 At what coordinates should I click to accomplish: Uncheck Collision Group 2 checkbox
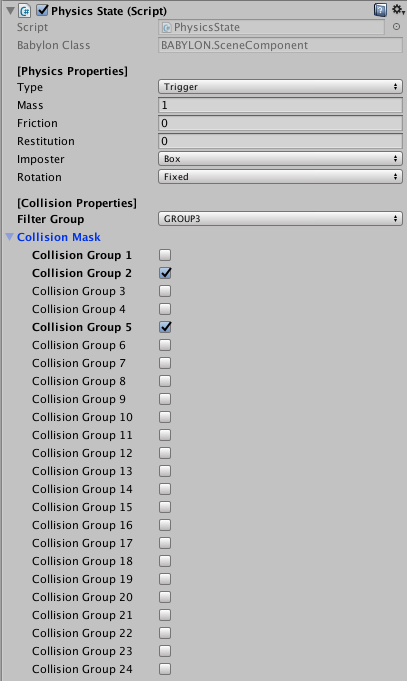[x=165, y=273]
